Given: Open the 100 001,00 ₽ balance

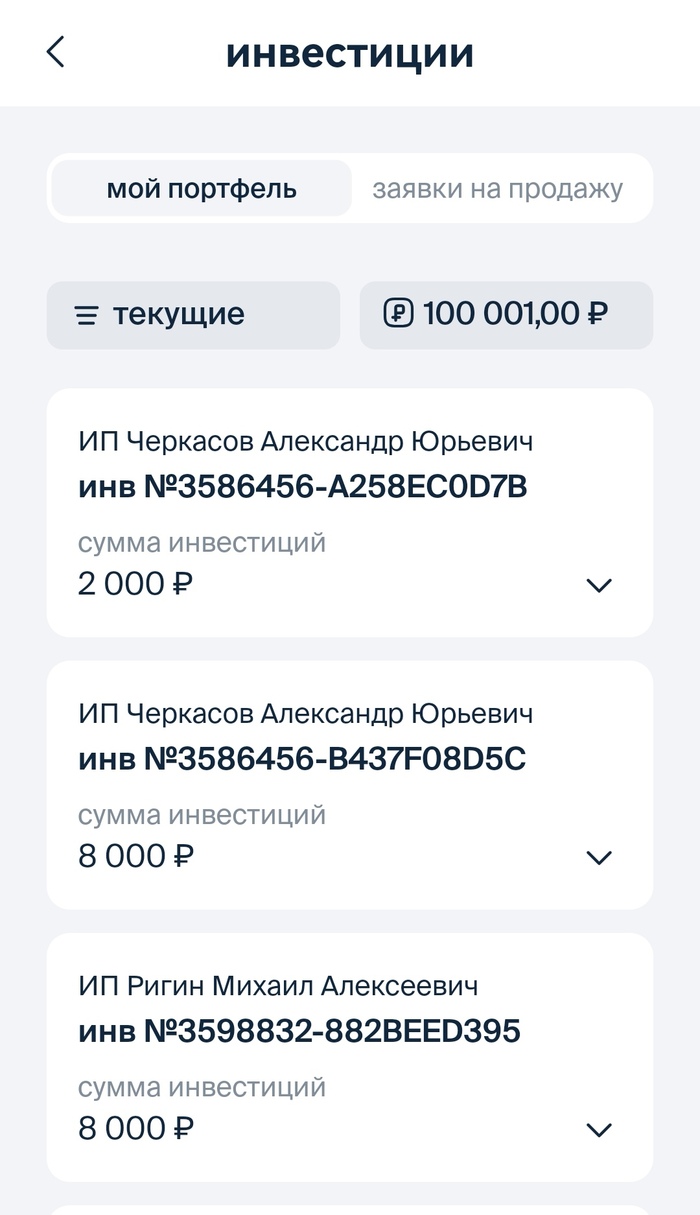Looking at the screenshot, I should (515, 314).
